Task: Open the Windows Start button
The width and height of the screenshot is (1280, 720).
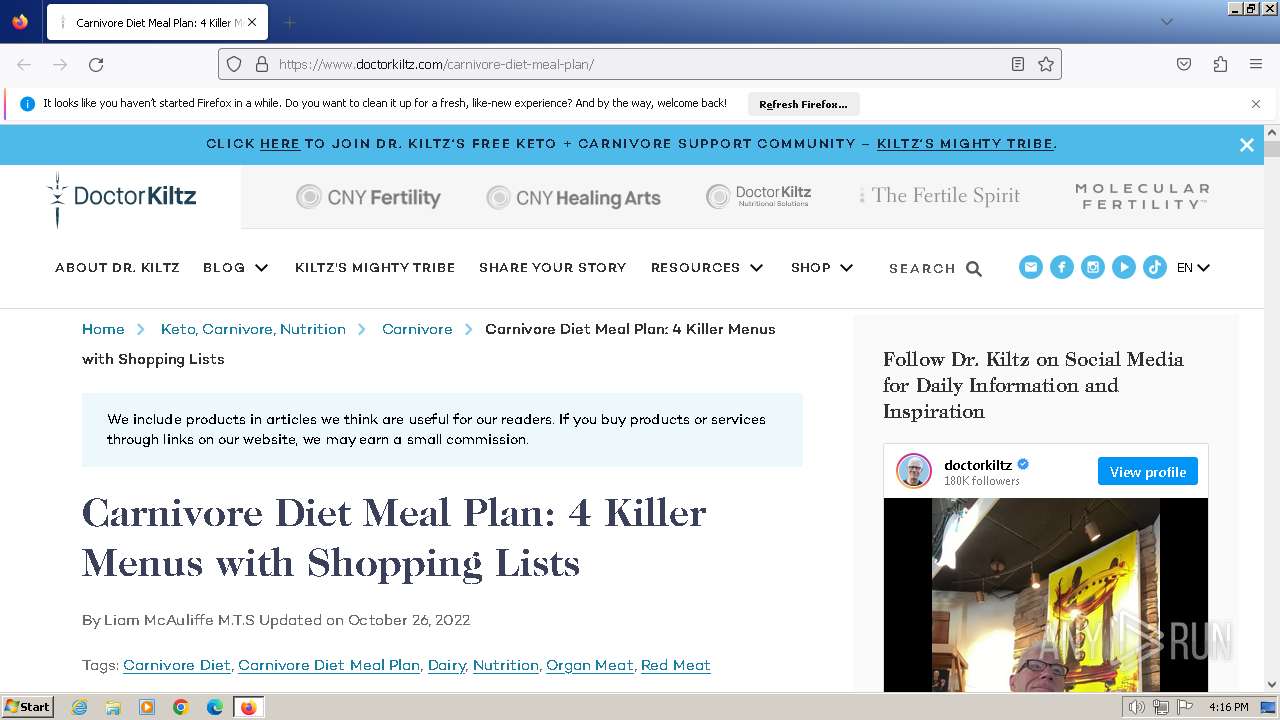Action: tap(28, 707)
